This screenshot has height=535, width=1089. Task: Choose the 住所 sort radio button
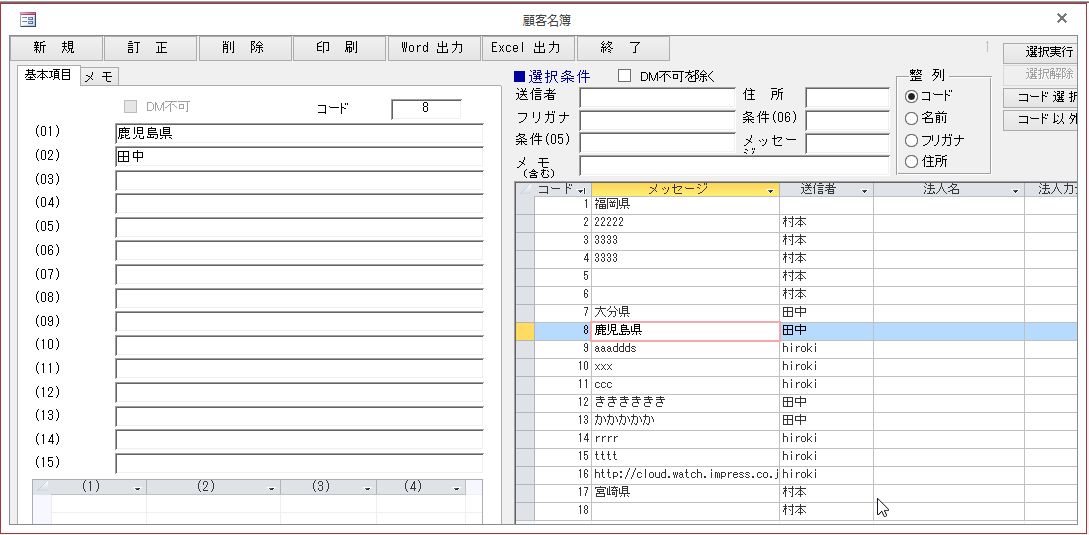[x=911, y=162]
